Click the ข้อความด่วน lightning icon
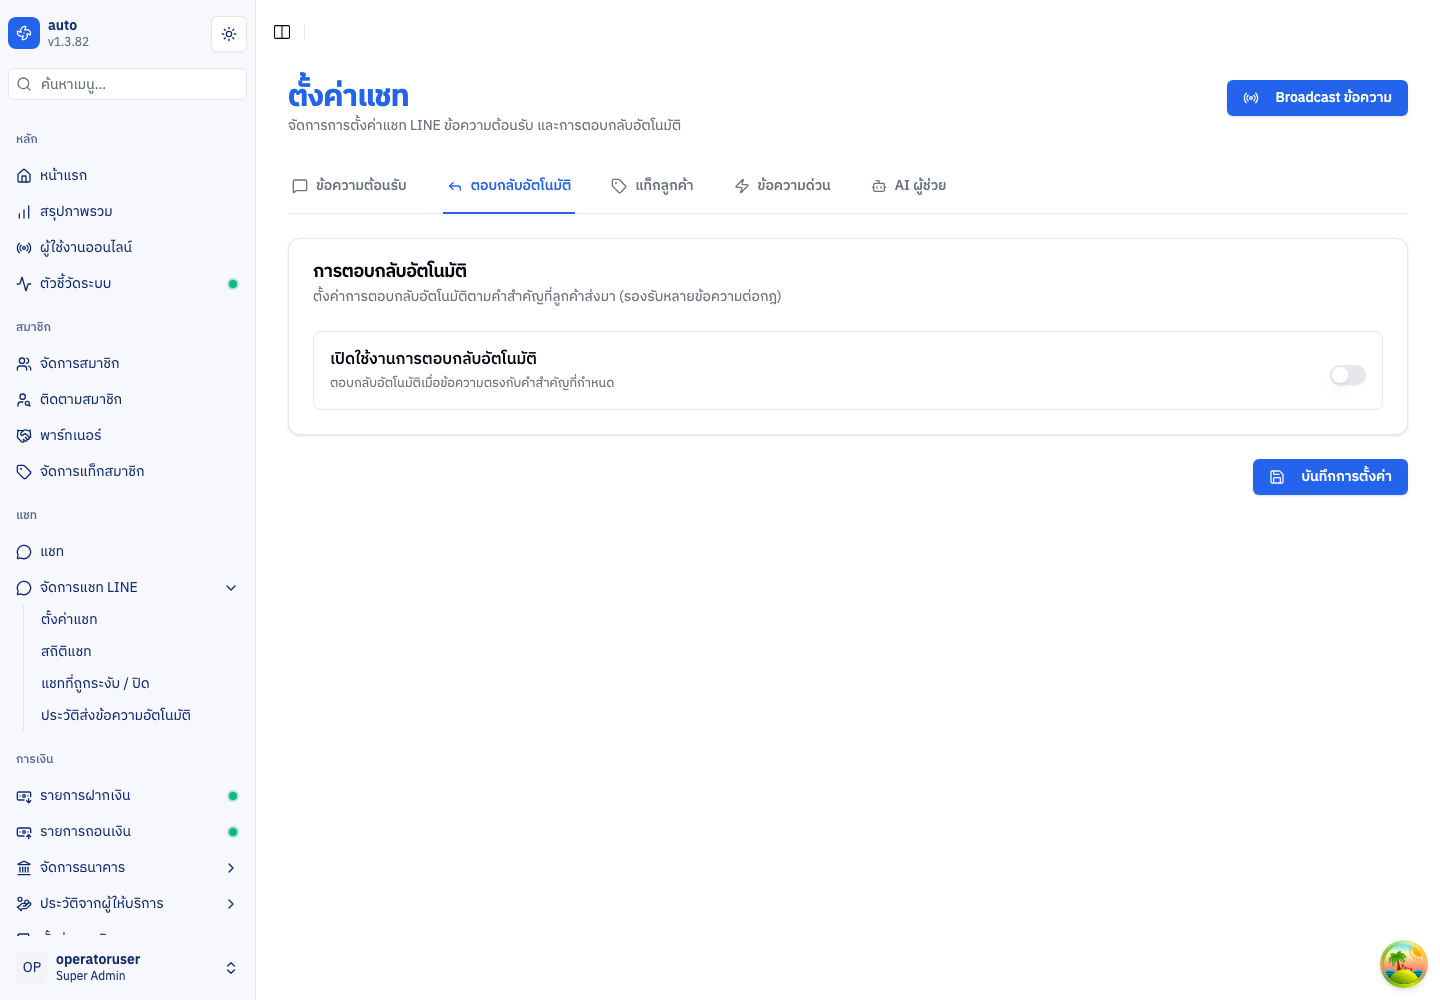The image size is (1440, 1000). pyautogui.click(x=742, y=186)
